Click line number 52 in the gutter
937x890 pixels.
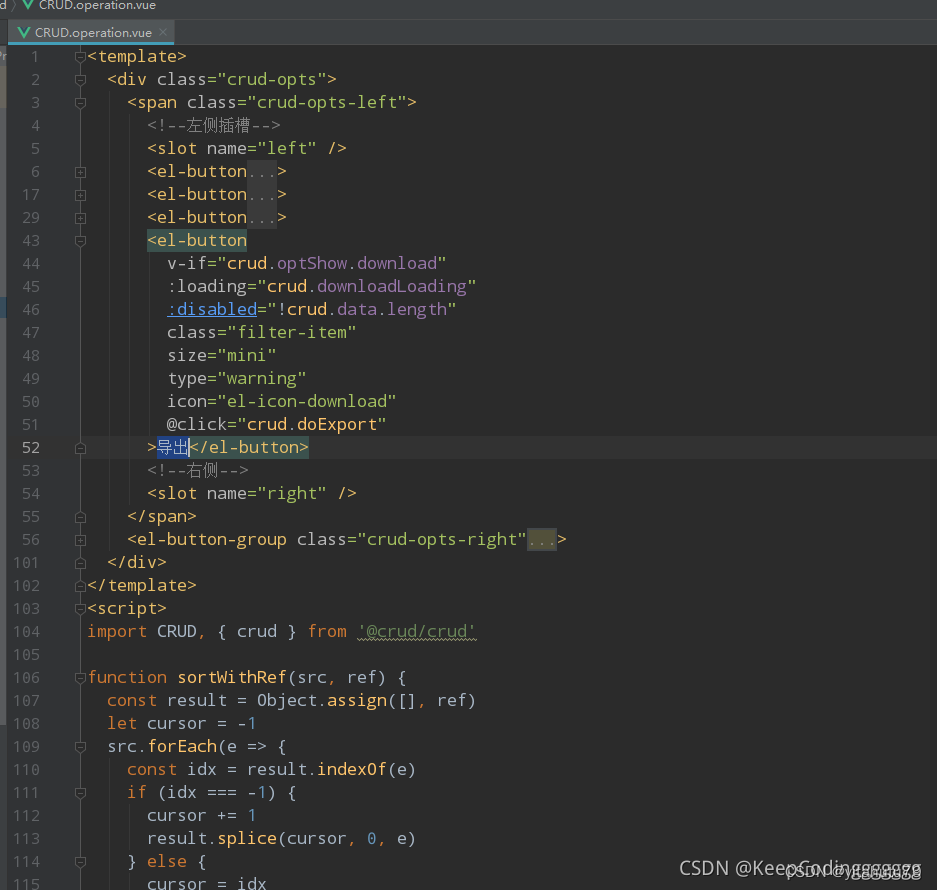tap(31, 448)
